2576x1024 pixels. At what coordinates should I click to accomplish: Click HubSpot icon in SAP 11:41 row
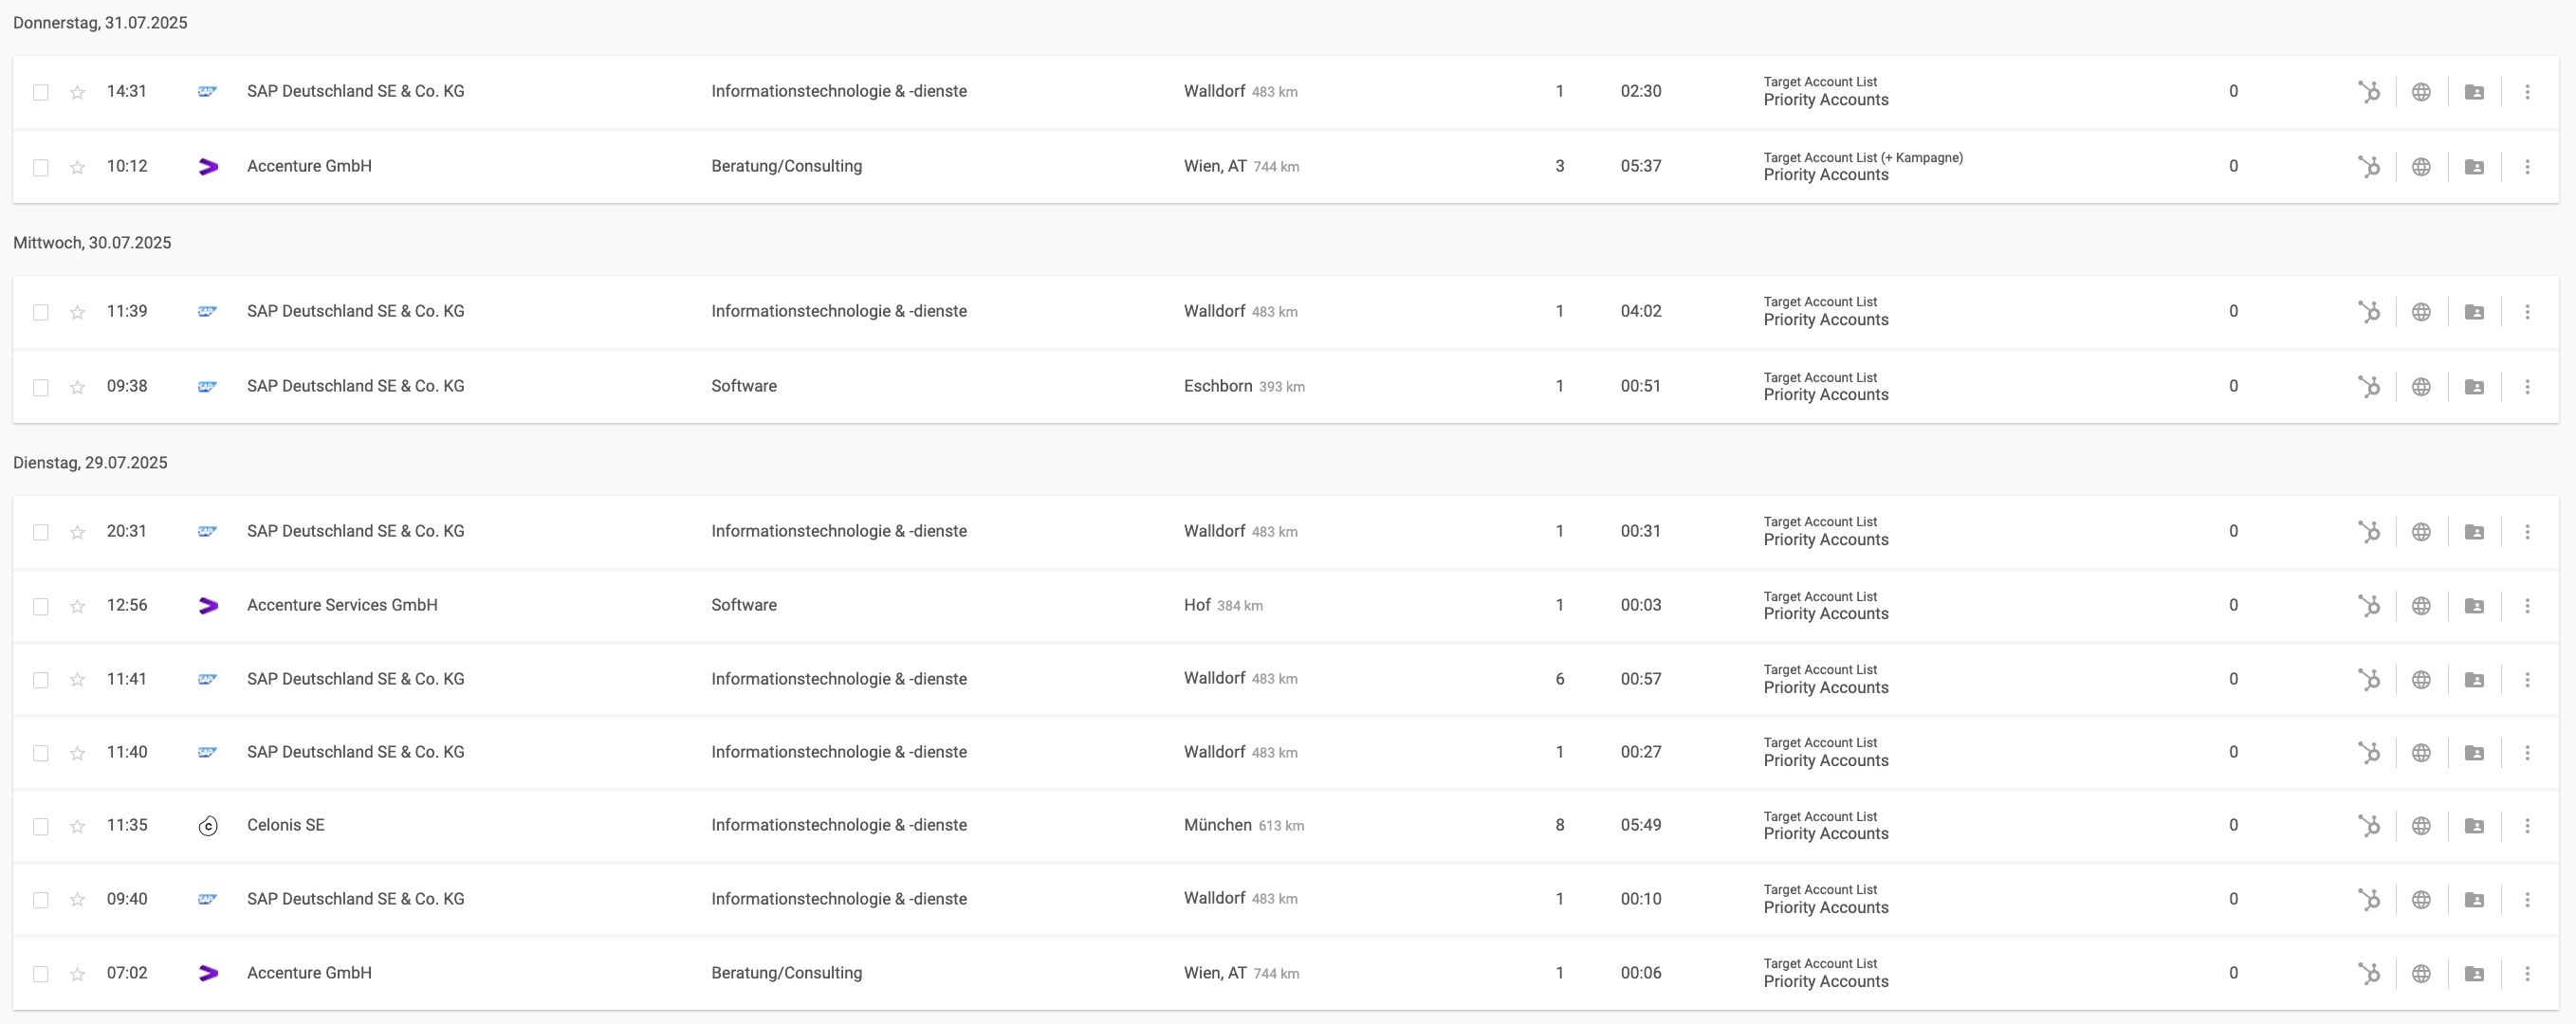tap(2369, 680)
